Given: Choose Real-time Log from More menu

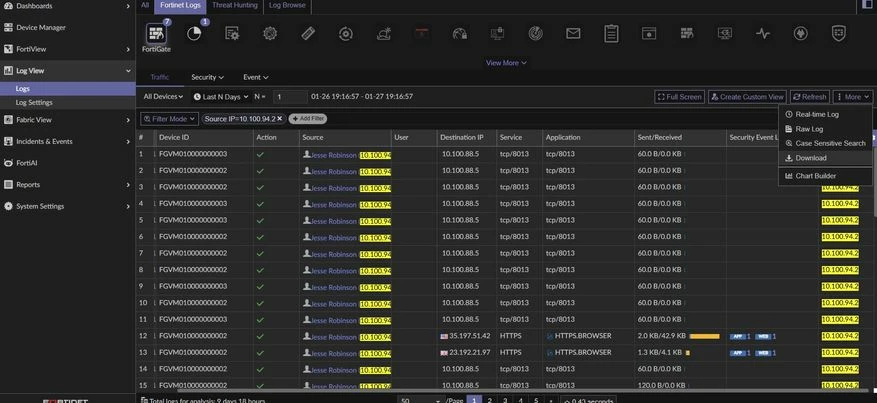Looking at the screenshot, I should coord(825,114).
